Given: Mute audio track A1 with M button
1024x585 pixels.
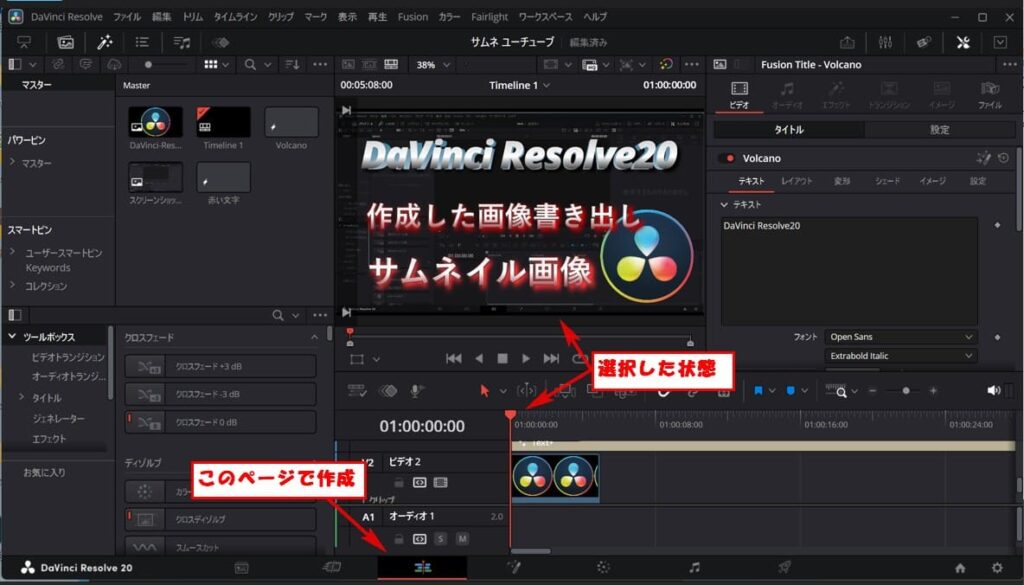Looking at the screenshot, I should 462,539.
